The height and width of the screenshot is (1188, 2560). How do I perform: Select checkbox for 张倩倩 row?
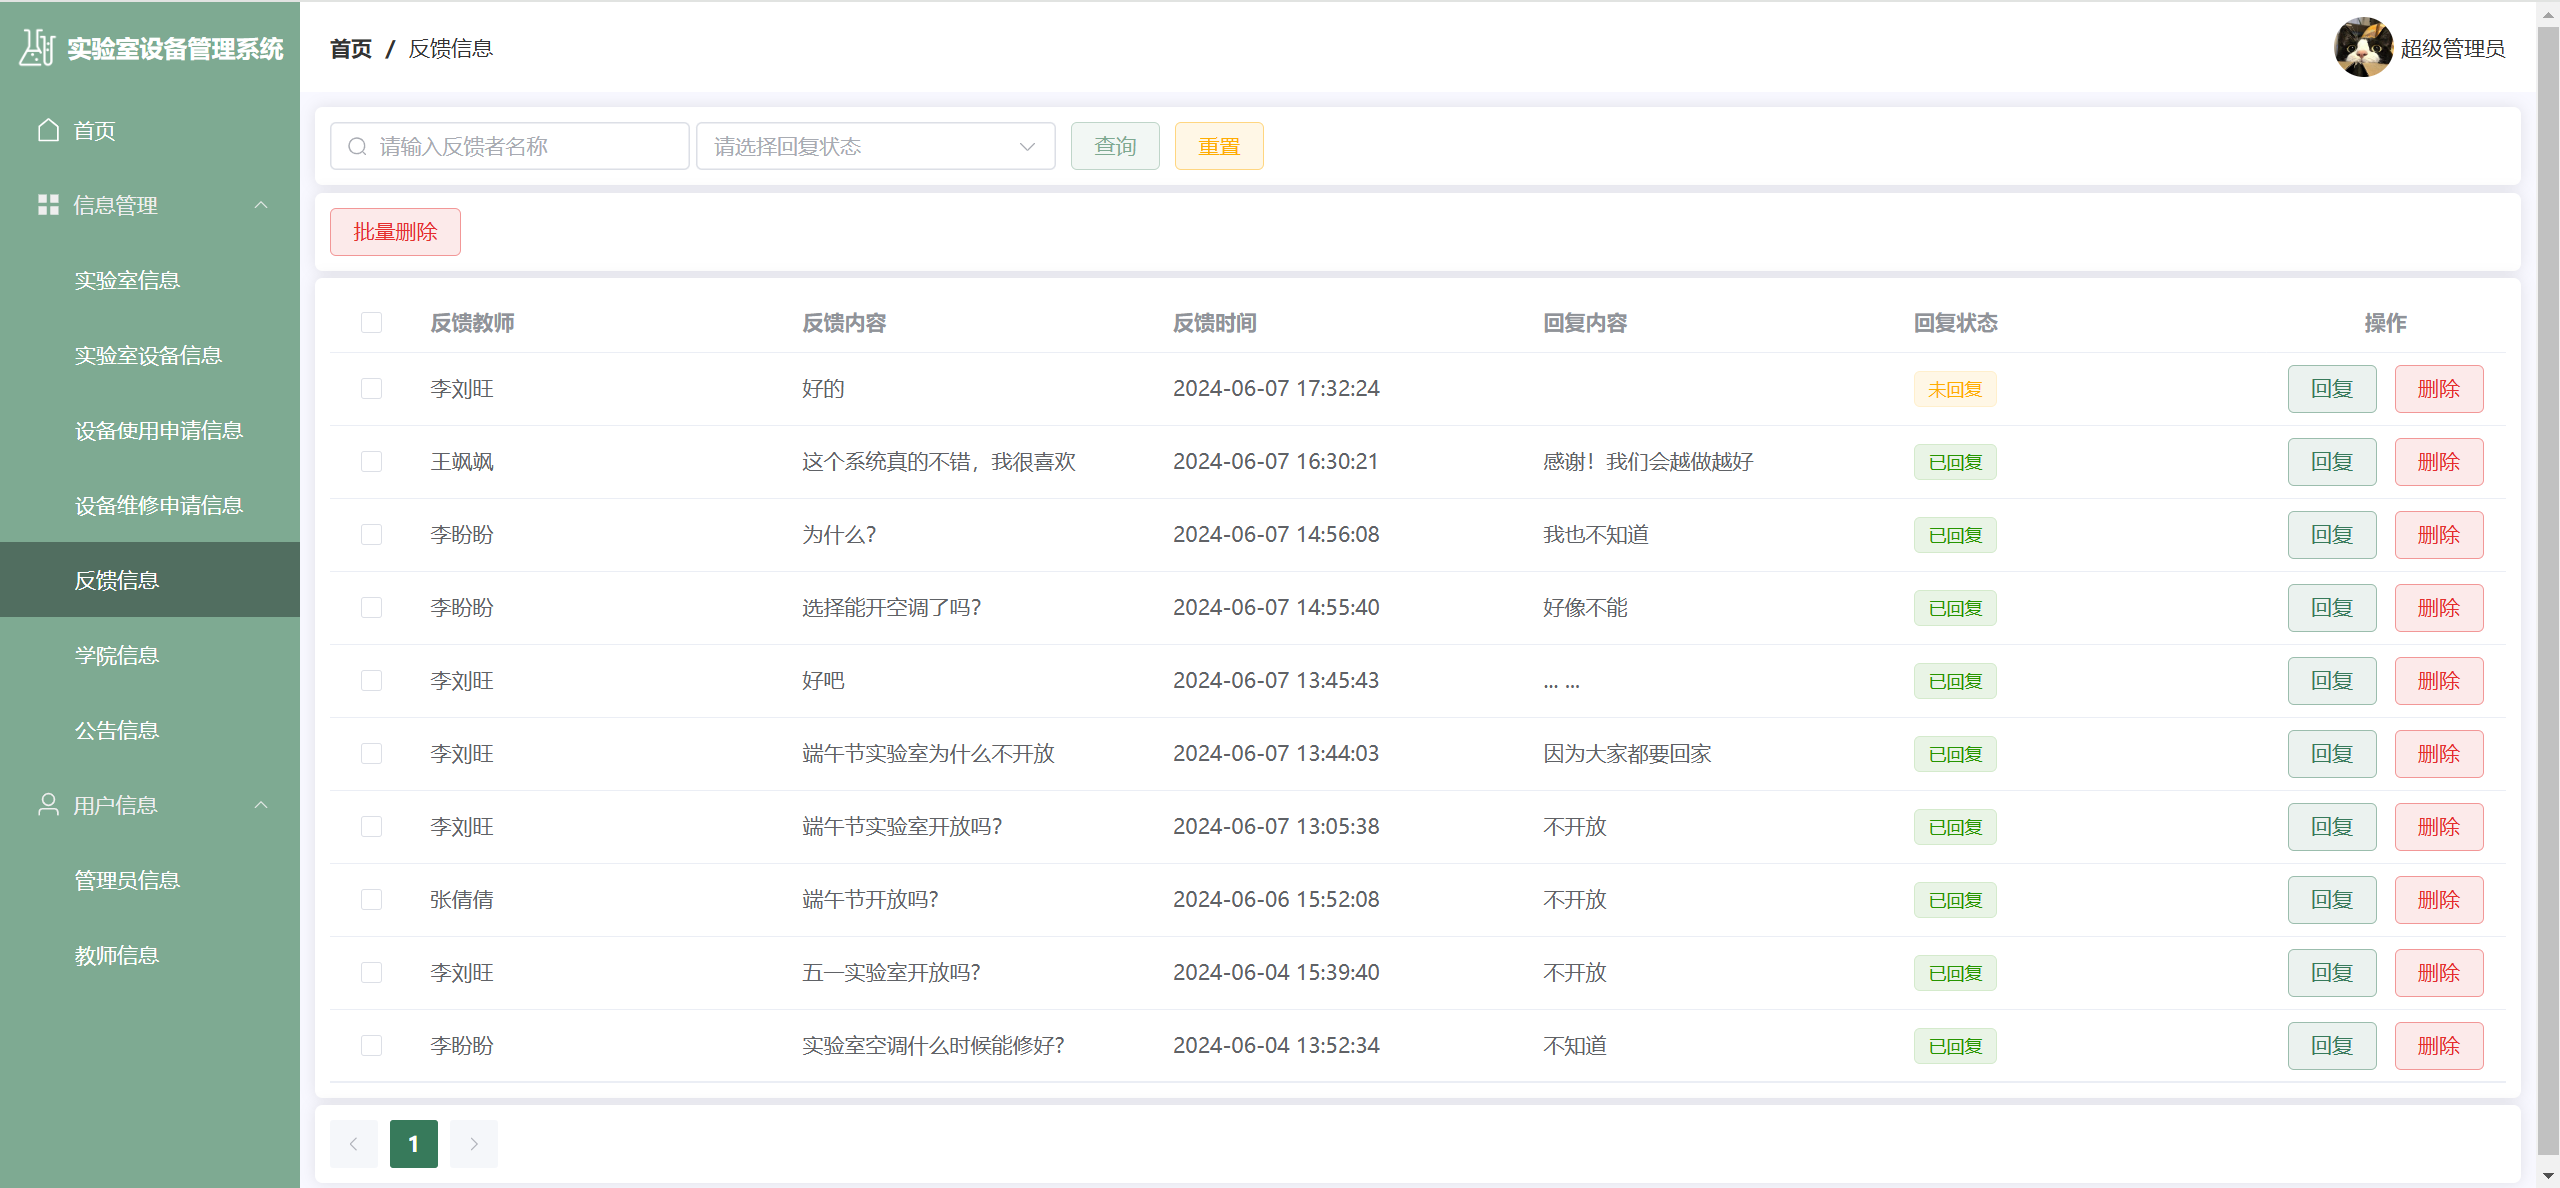pyautogui.click(x=371, y=900)
